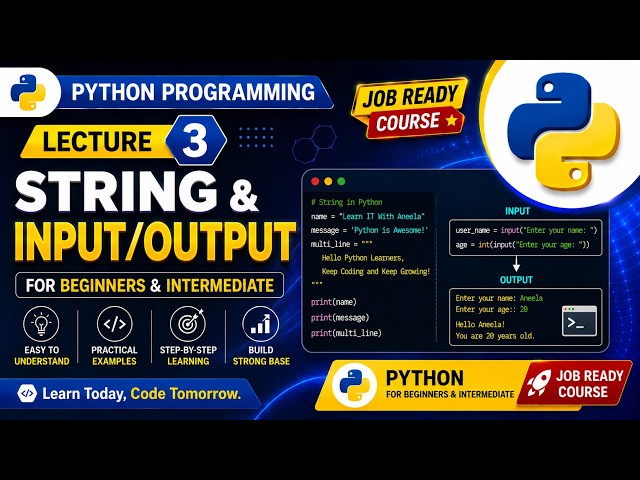Click the JOB READY COURSE text beside the rocket
The image size is (640, 480).
589,384
